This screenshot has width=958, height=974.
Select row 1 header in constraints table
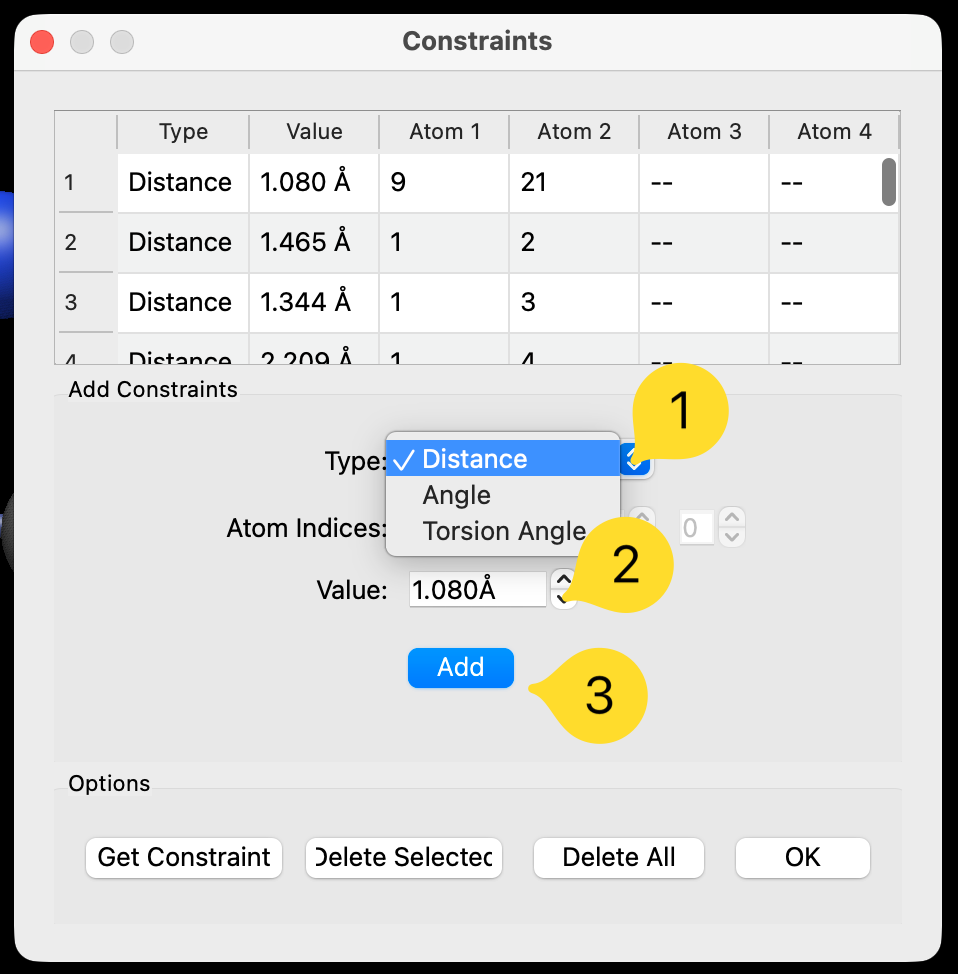click(x=86, y=183)
